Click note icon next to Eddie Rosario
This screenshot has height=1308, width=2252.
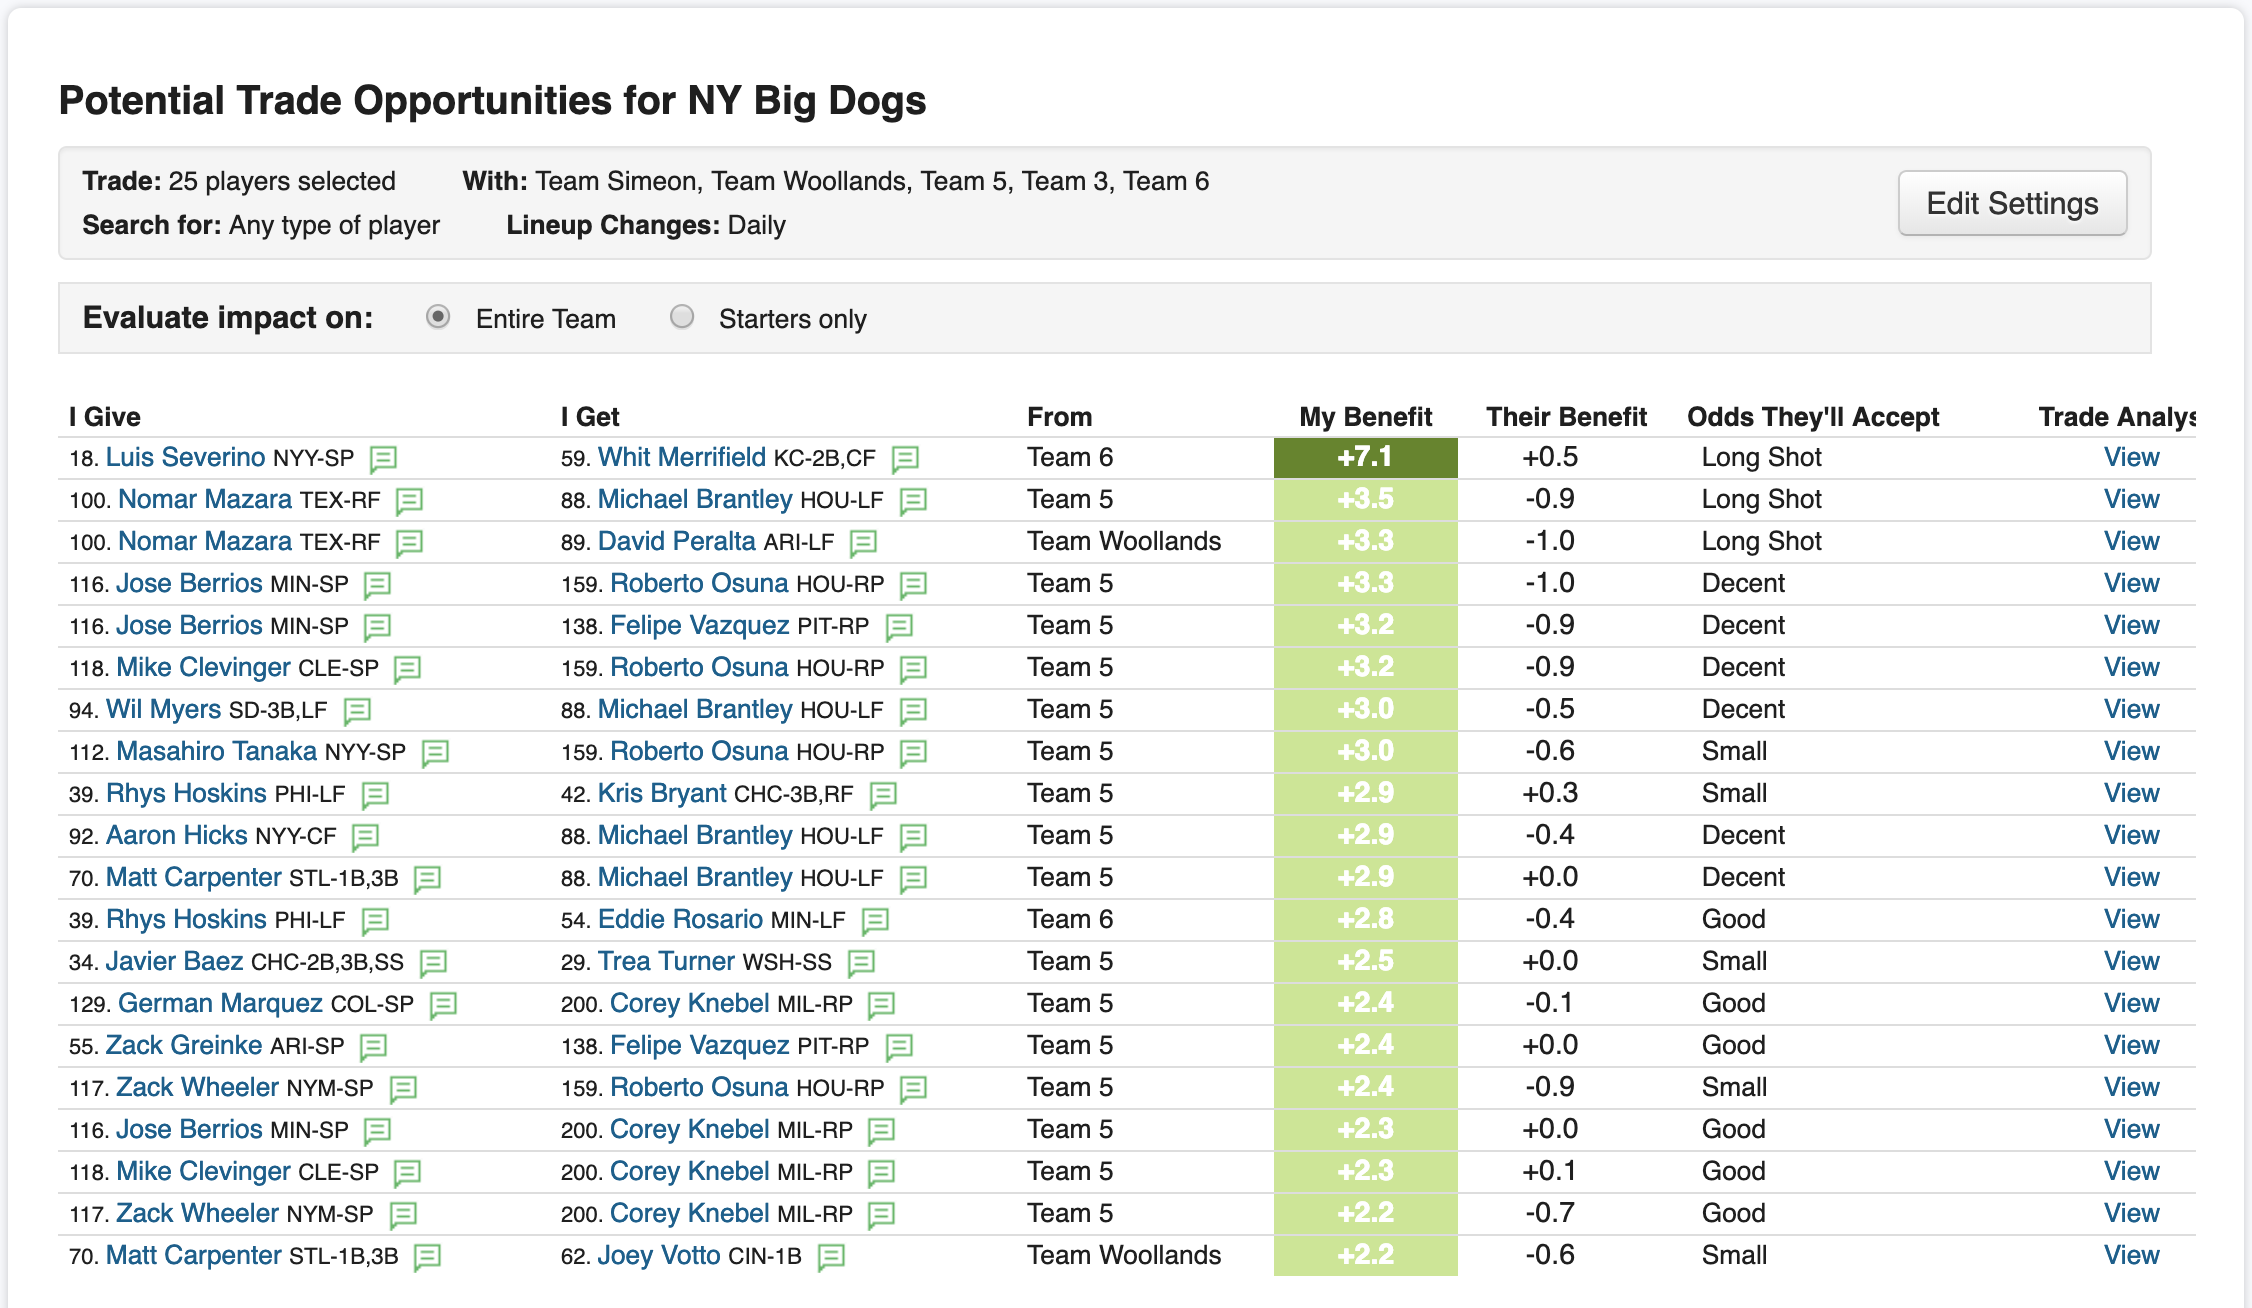[x=875, y=921]
